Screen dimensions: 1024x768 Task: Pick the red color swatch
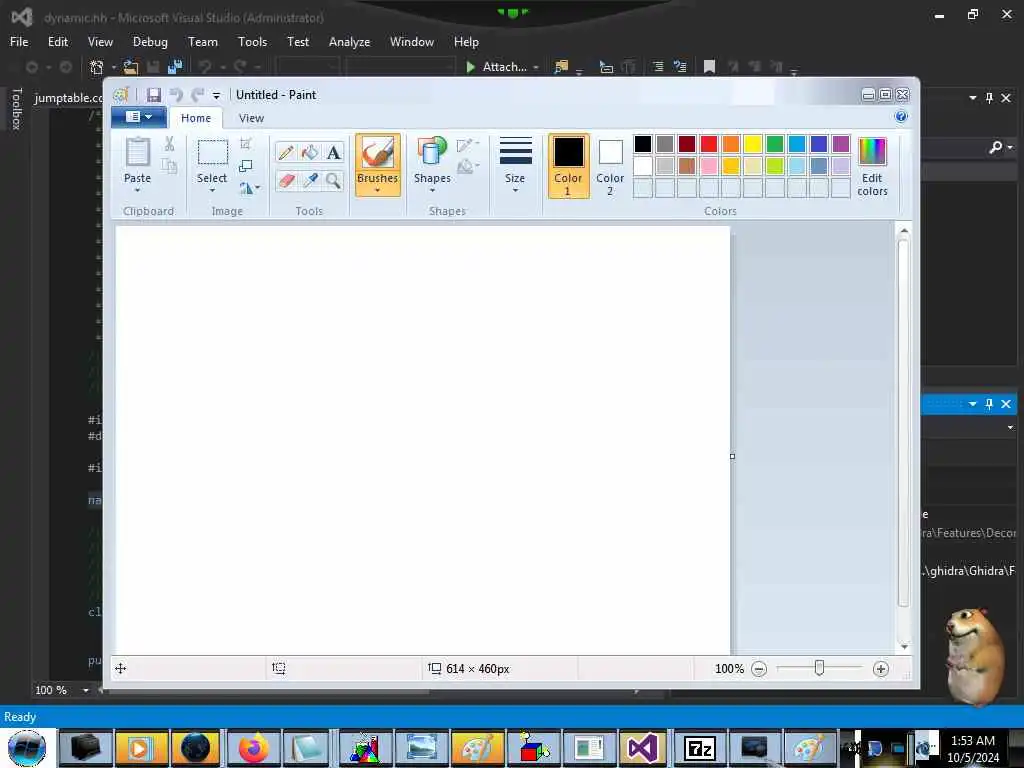709,144
